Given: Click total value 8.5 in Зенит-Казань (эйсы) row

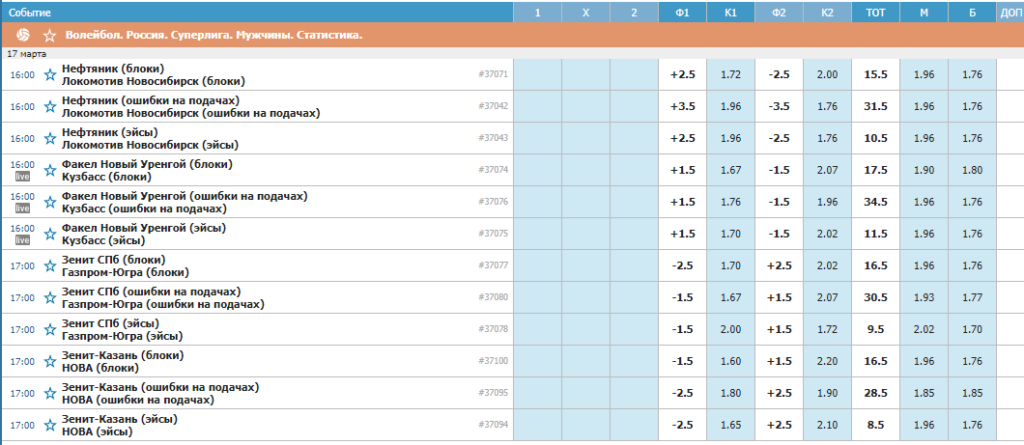Looking at the screenshot, I should (876, 425).
